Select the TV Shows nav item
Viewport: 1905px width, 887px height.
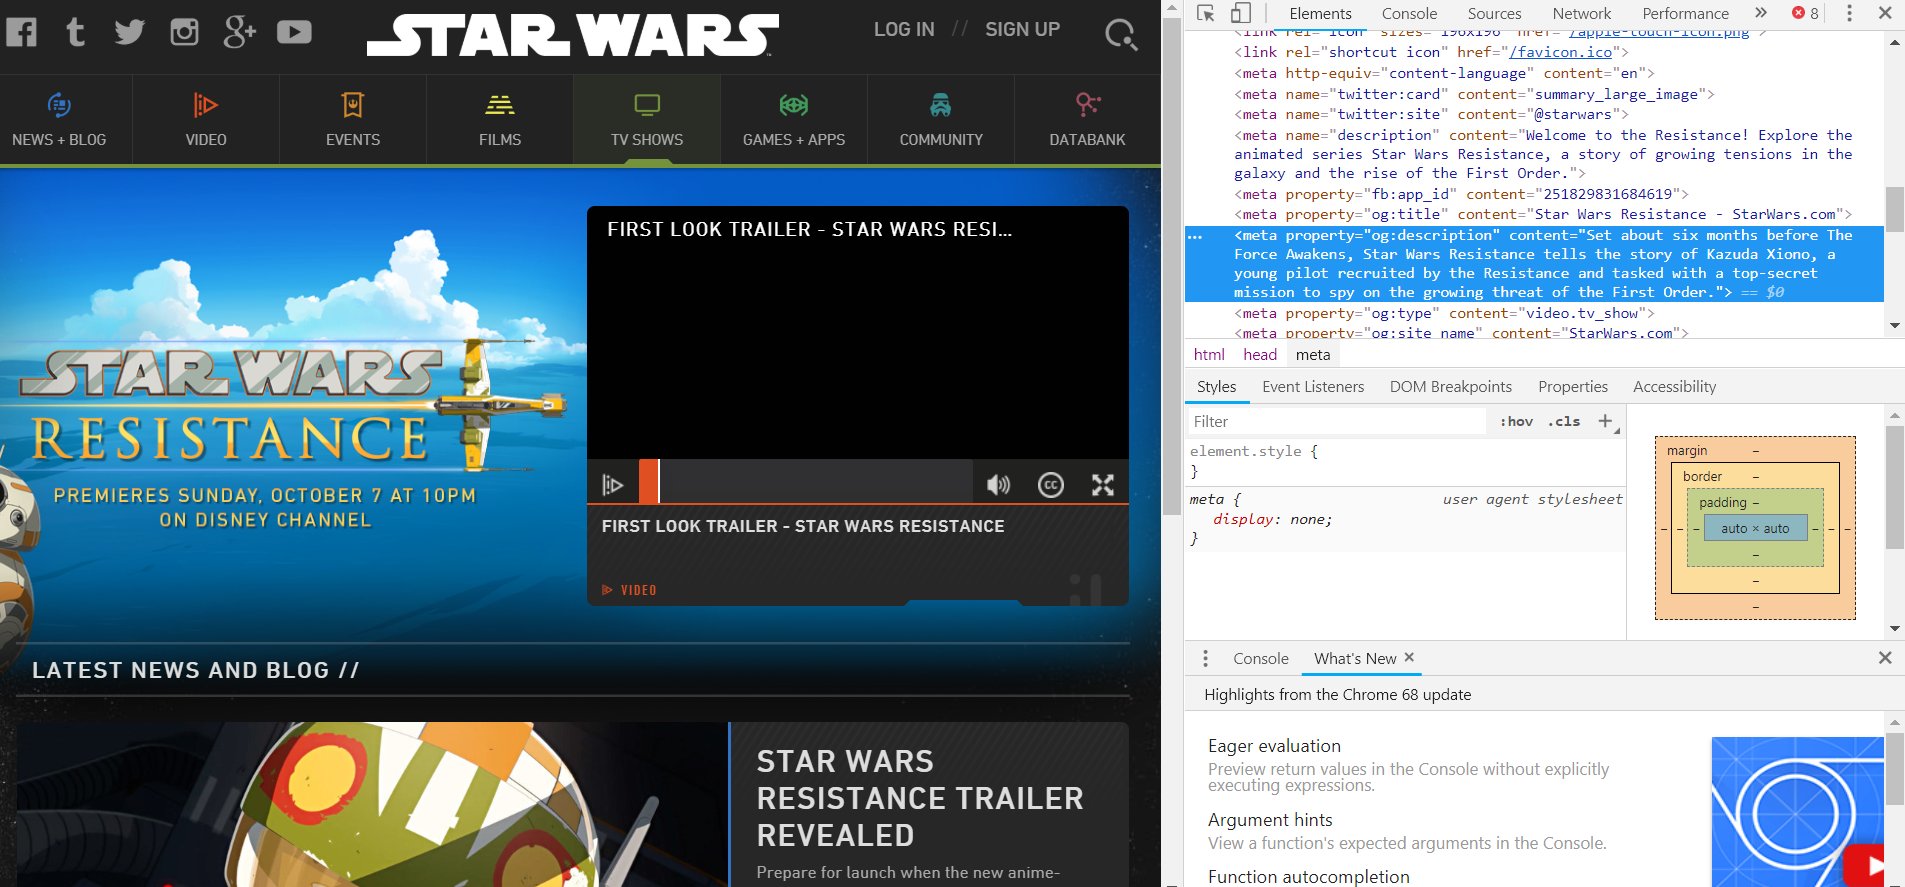coord(647,120)
